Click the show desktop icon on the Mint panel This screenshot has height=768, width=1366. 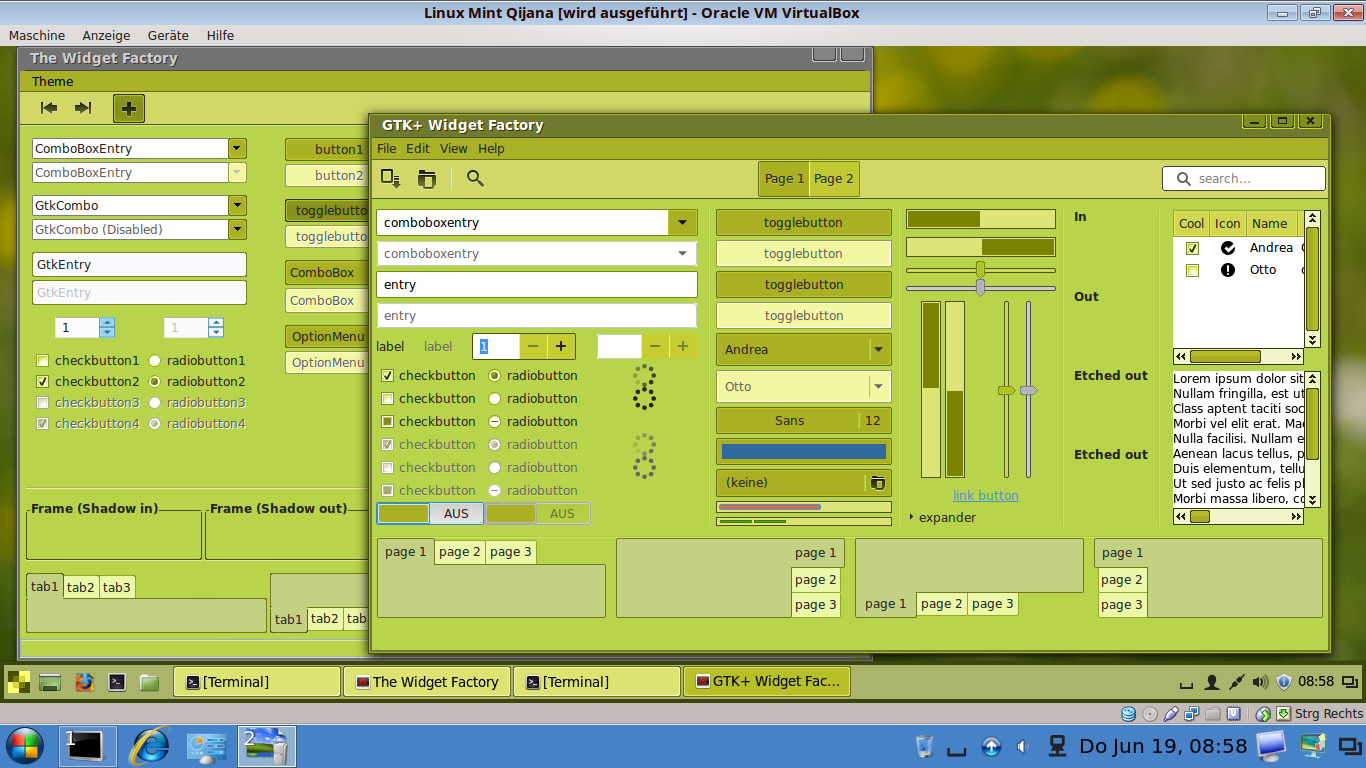pyautogui.click(x=50, y=682)
